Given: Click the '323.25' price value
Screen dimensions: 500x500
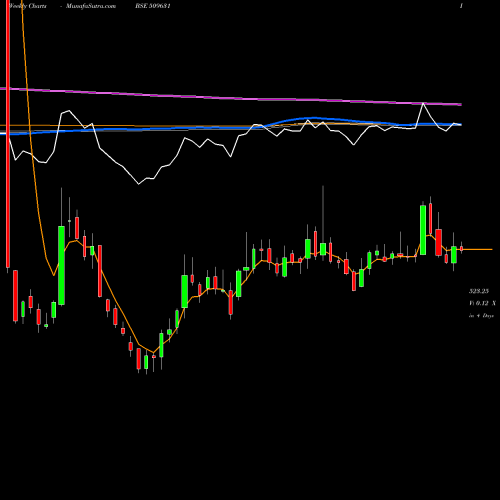Looking at the screenshot, I should pyautogui.click(x=479, y=291).
